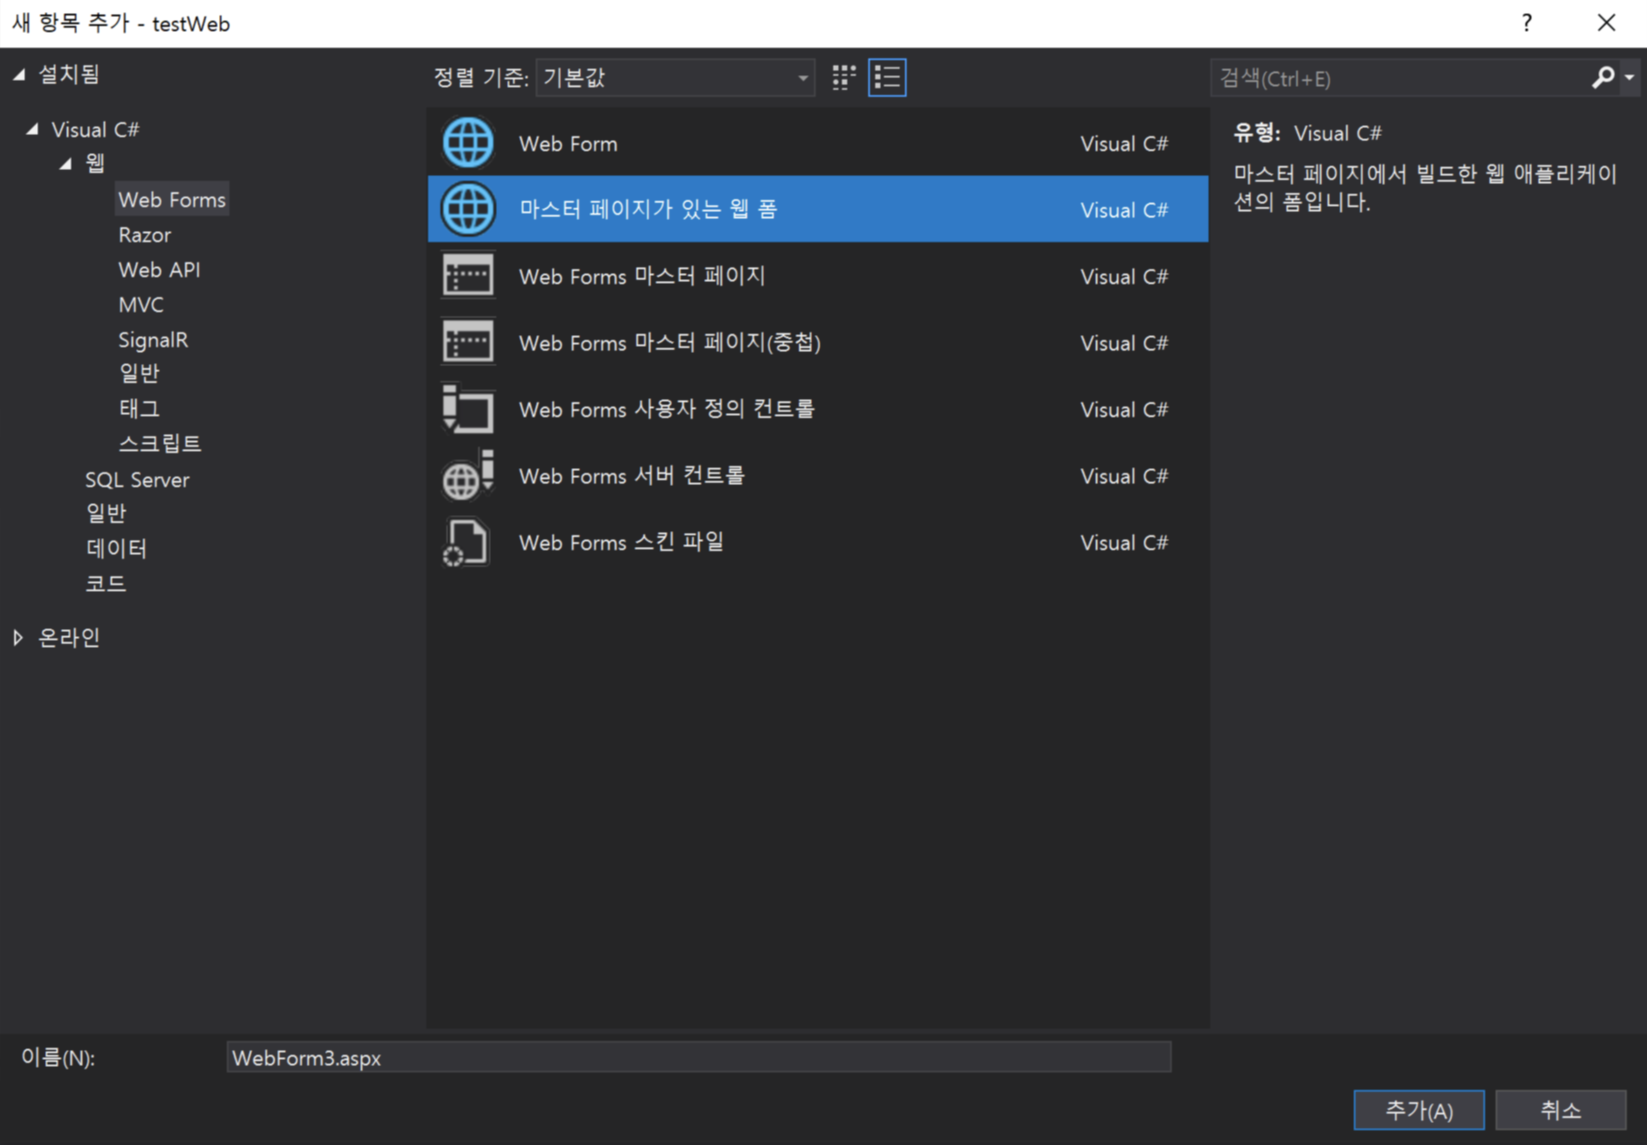Click the Web Forms 사용자 정의 컨트롤 icon
This screenshot has width=1647, height=1145.
click(468, 409)
